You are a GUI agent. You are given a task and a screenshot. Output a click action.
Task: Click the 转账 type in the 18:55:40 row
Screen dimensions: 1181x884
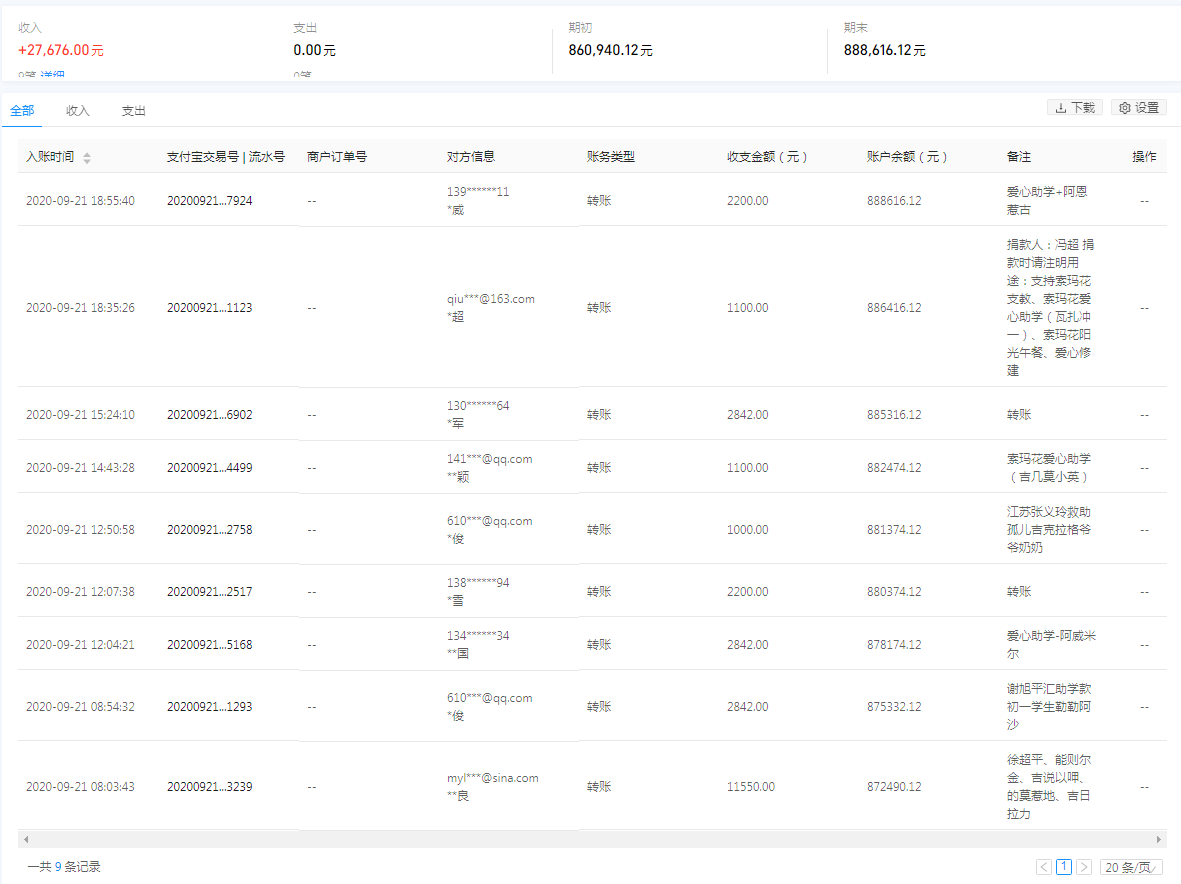pos(599,201)
